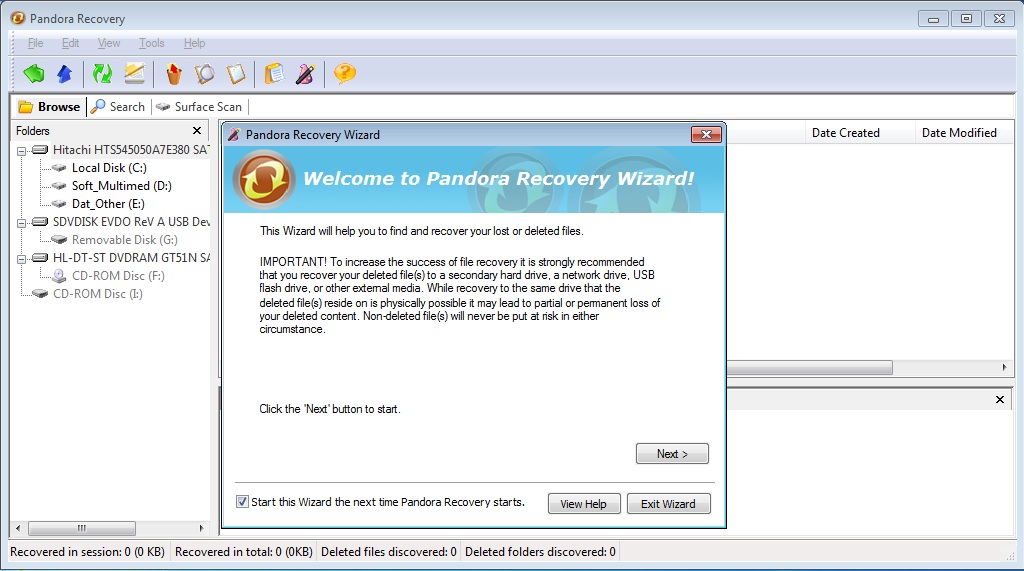
Task: Click the SDVDISK USB device icon
Action: tap(40, 221)
